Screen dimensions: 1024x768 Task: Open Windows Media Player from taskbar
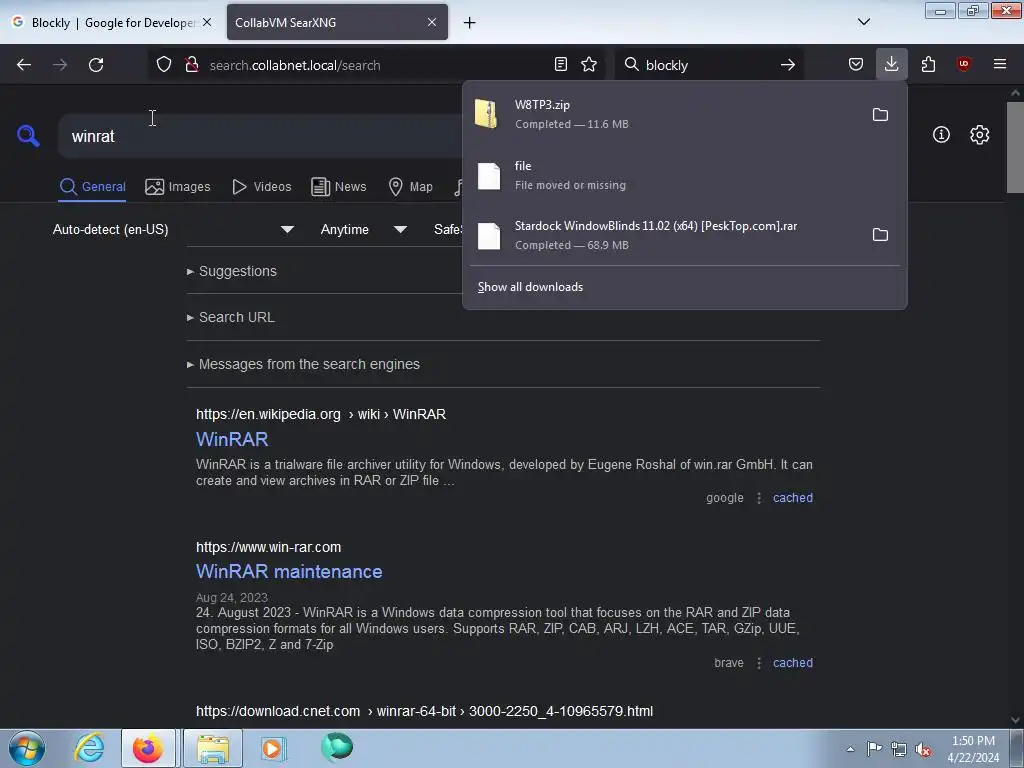272,748
